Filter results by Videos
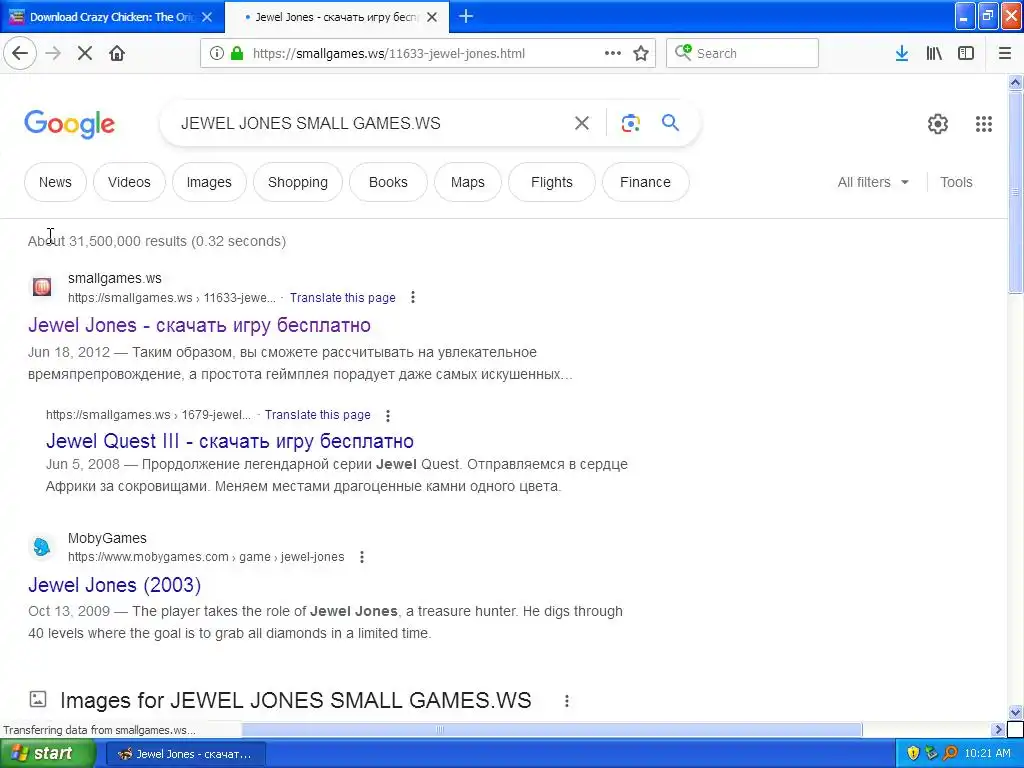The image size is (1024, 768). [x=129, y=182]
